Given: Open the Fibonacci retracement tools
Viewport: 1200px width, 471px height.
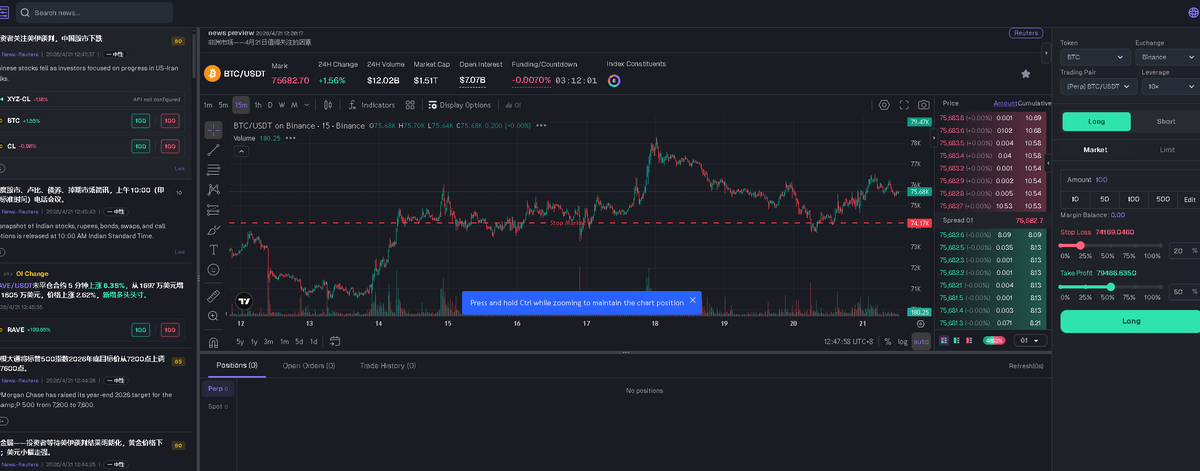Looking at the screenshot, I should pyautogui.click(x=214, y=170).
